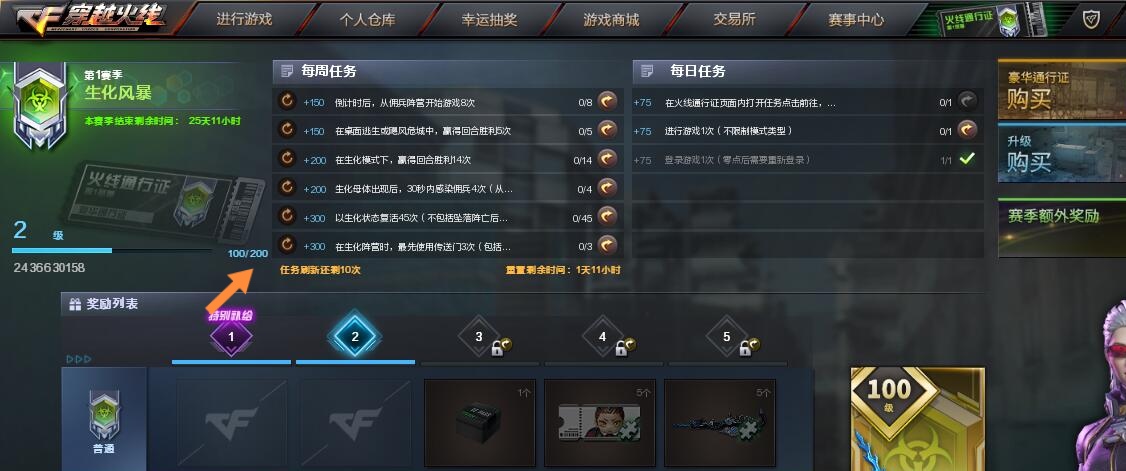The image size is (1126, 471).
Task: Select the level 2 reward diamond
Action: [x=355, y=336]
